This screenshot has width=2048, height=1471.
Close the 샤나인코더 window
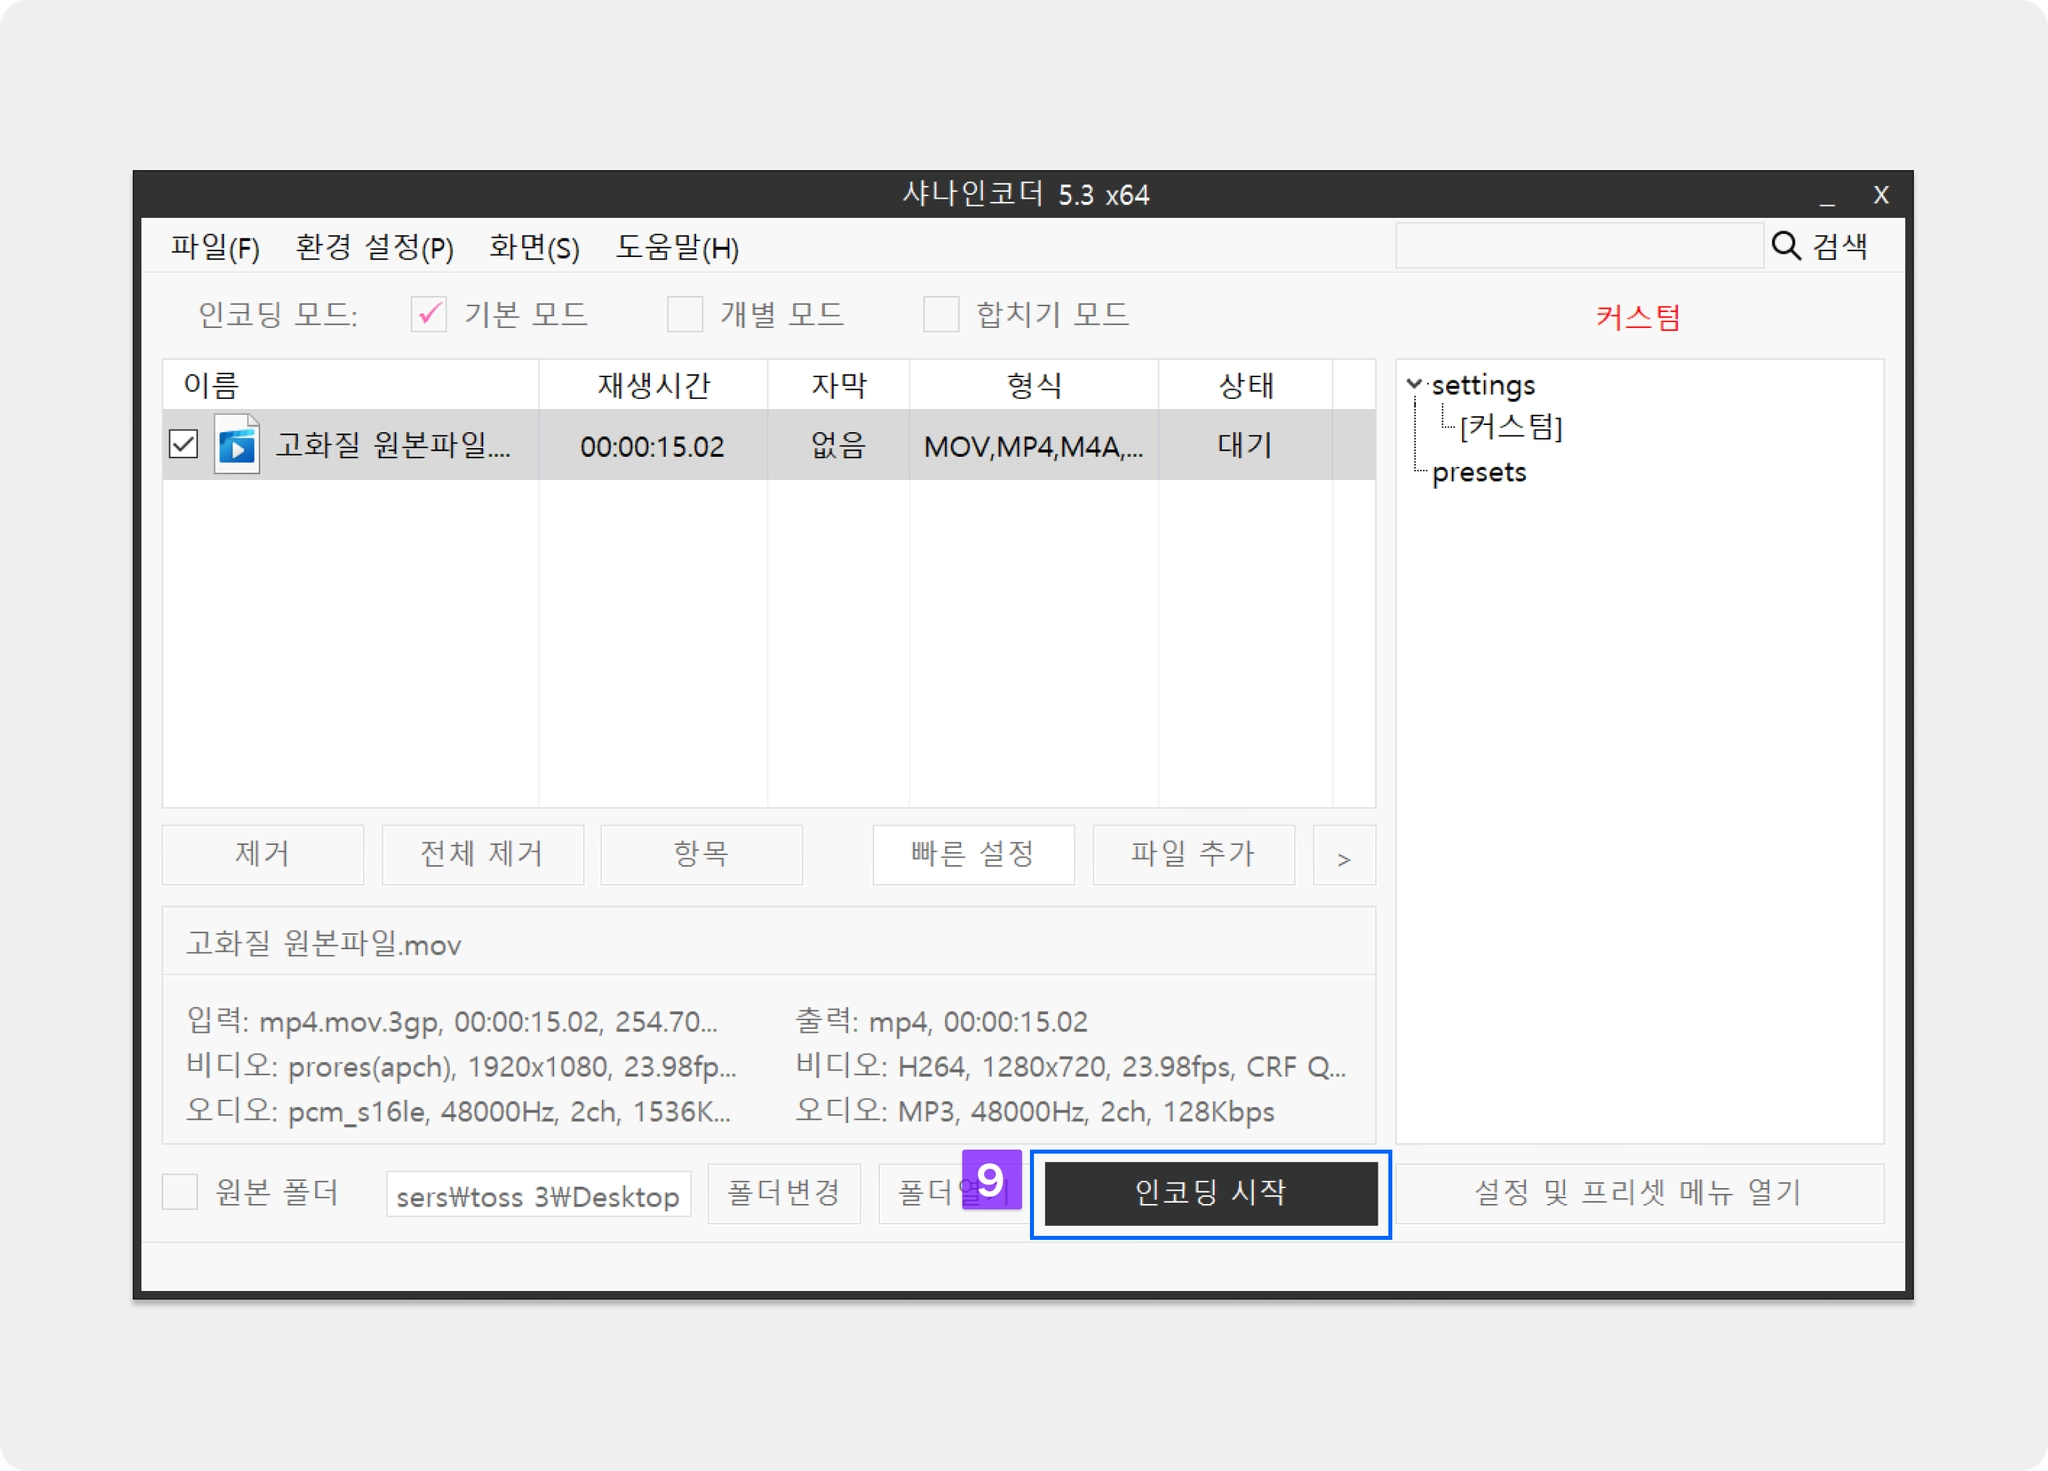tap(1880, 196)
